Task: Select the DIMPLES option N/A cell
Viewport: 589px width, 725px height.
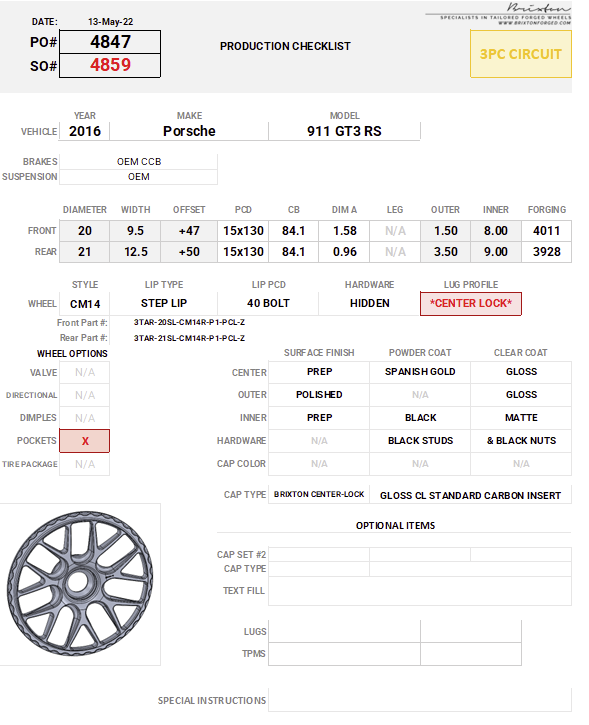Action: point(85,418)
